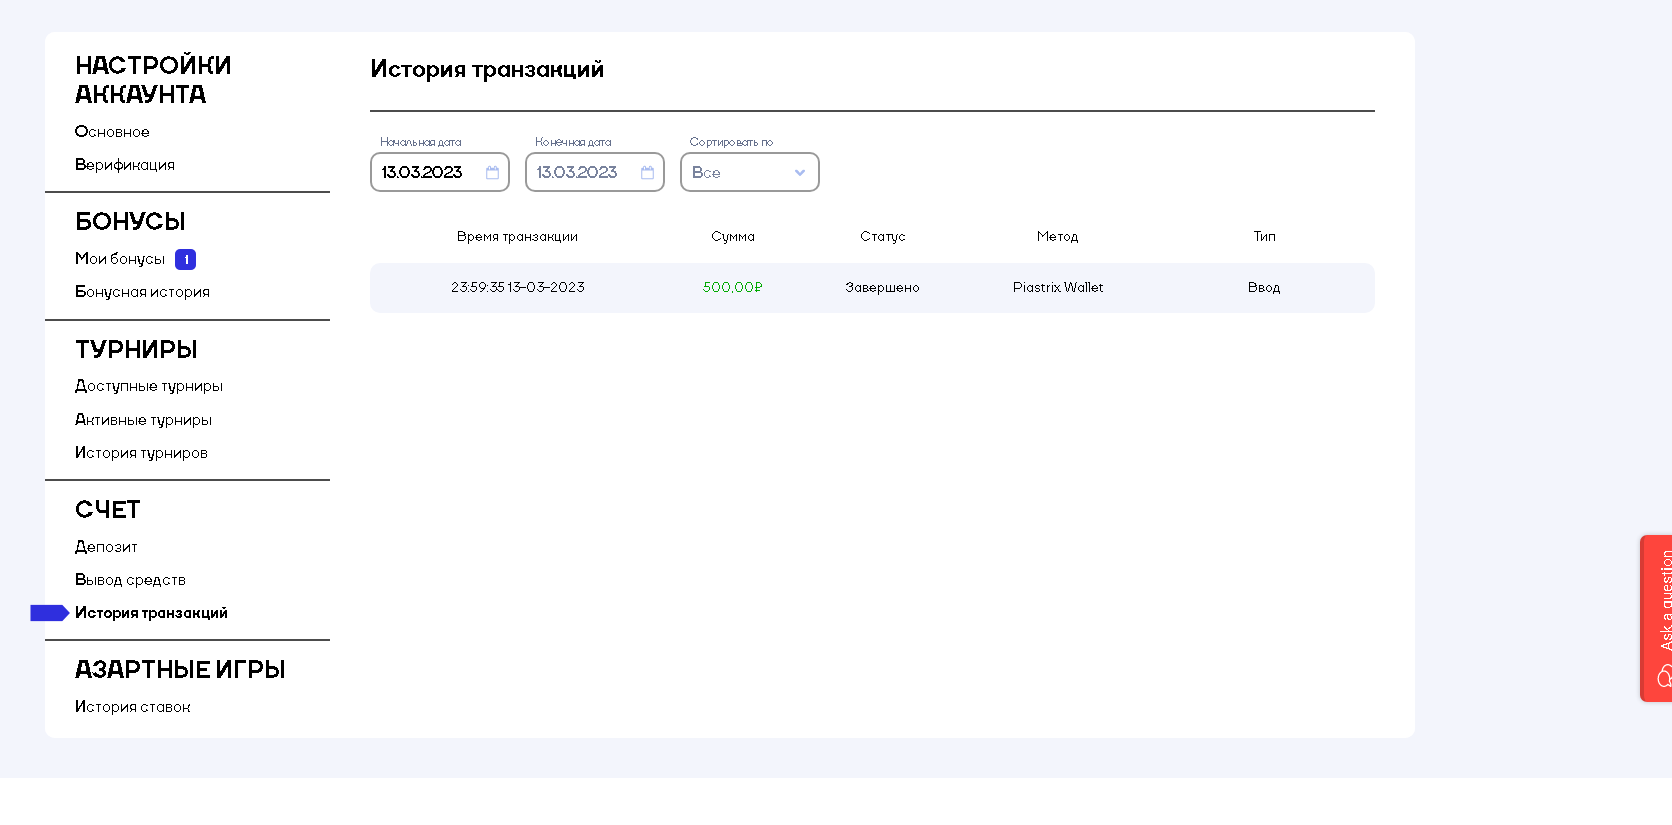Go to Верификация page

tap(125, 165)
